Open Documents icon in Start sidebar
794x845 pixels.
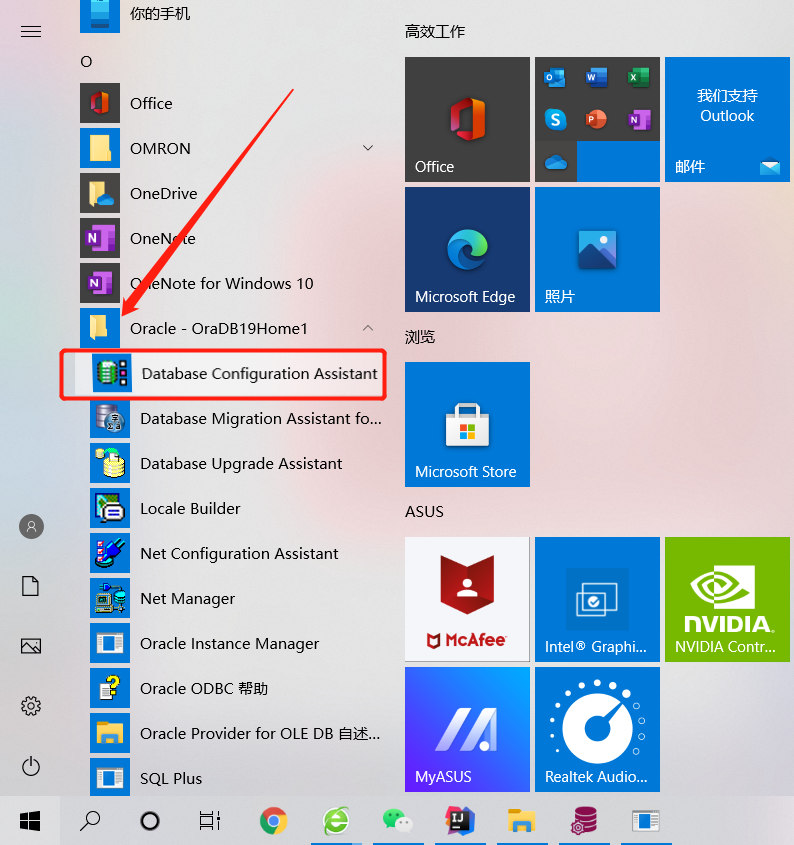(31, 586)
